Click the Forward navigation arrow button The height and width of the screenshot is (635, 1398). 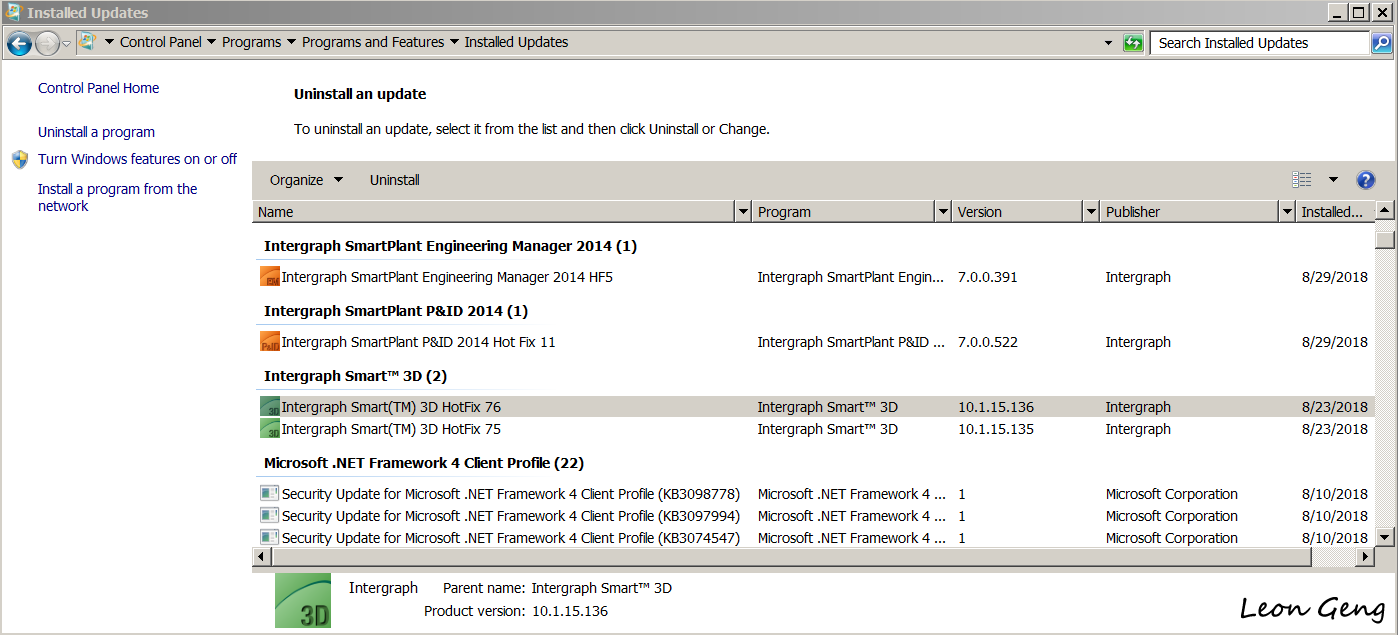tap(47, 43)
